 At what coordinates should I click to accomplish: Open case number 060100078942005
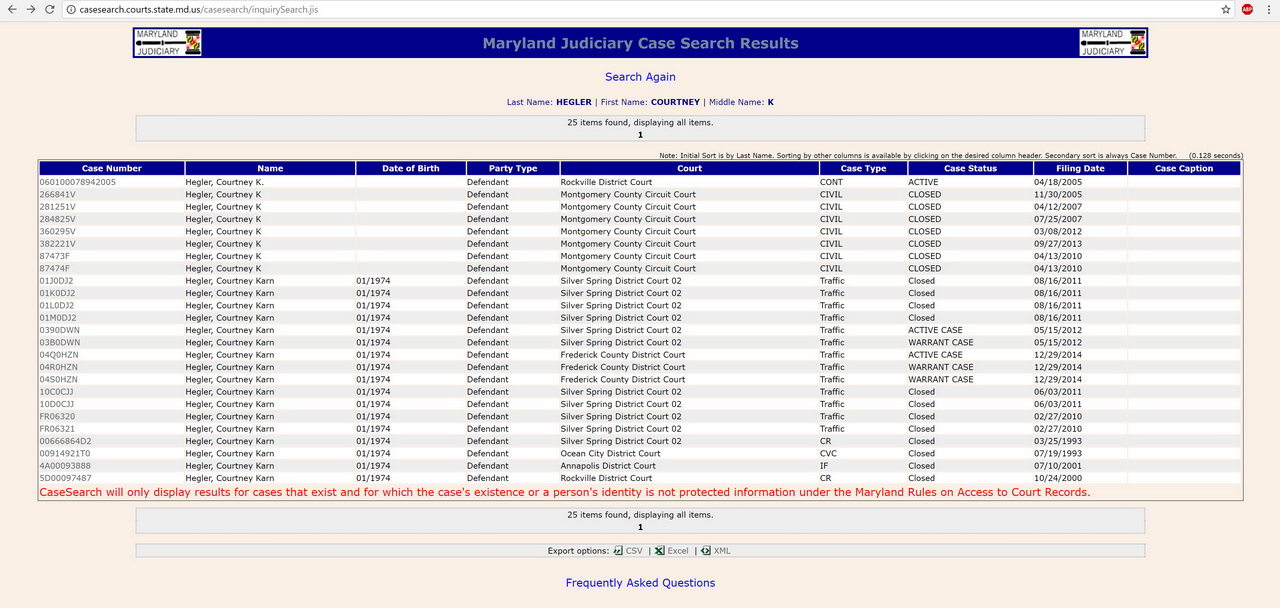point(77,182)
